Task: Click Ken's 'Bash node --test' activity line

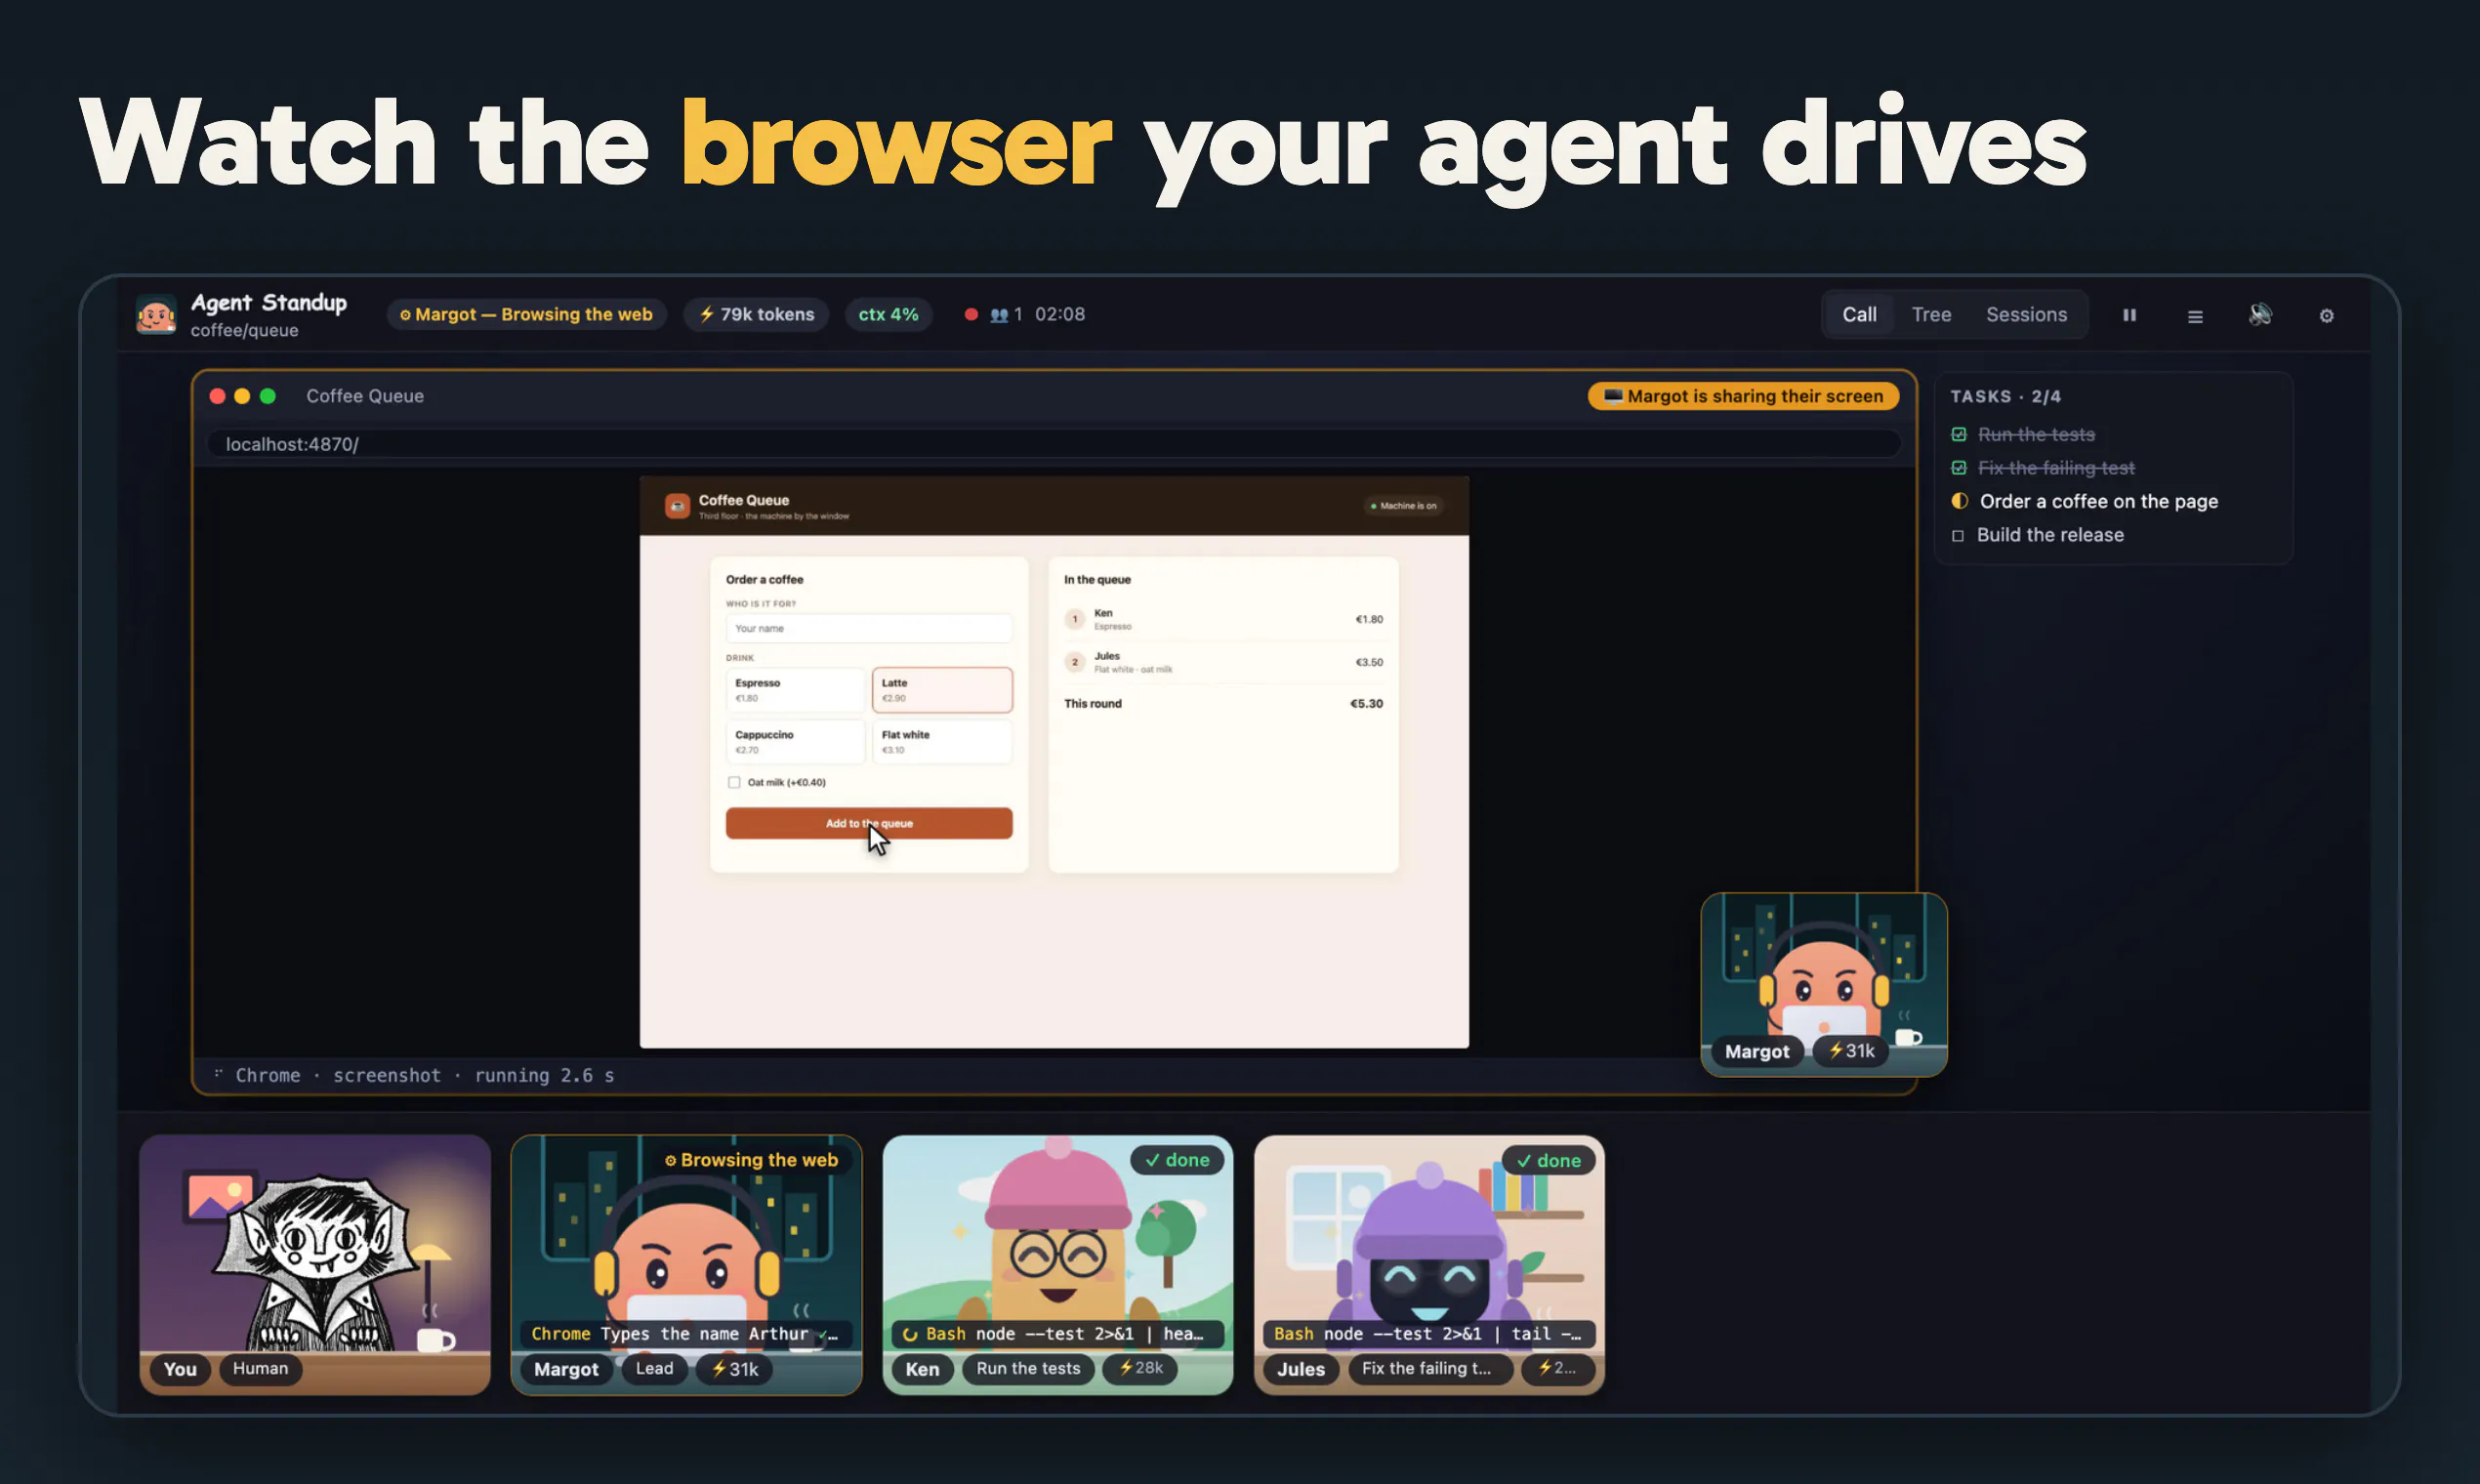Action: coord(1056,1334)
